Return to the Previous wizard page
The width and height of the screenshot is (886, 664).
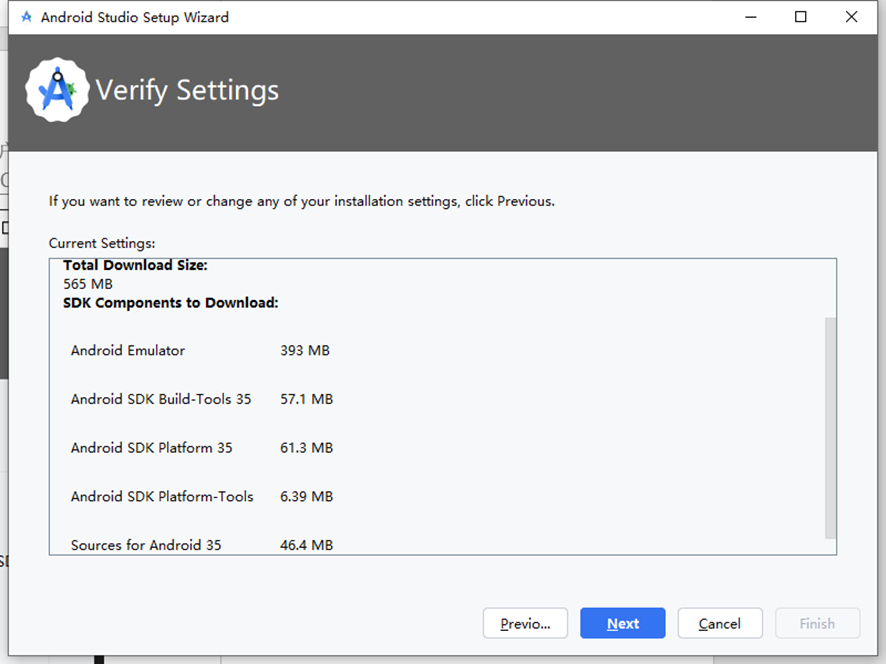click(x=525, y=623)
